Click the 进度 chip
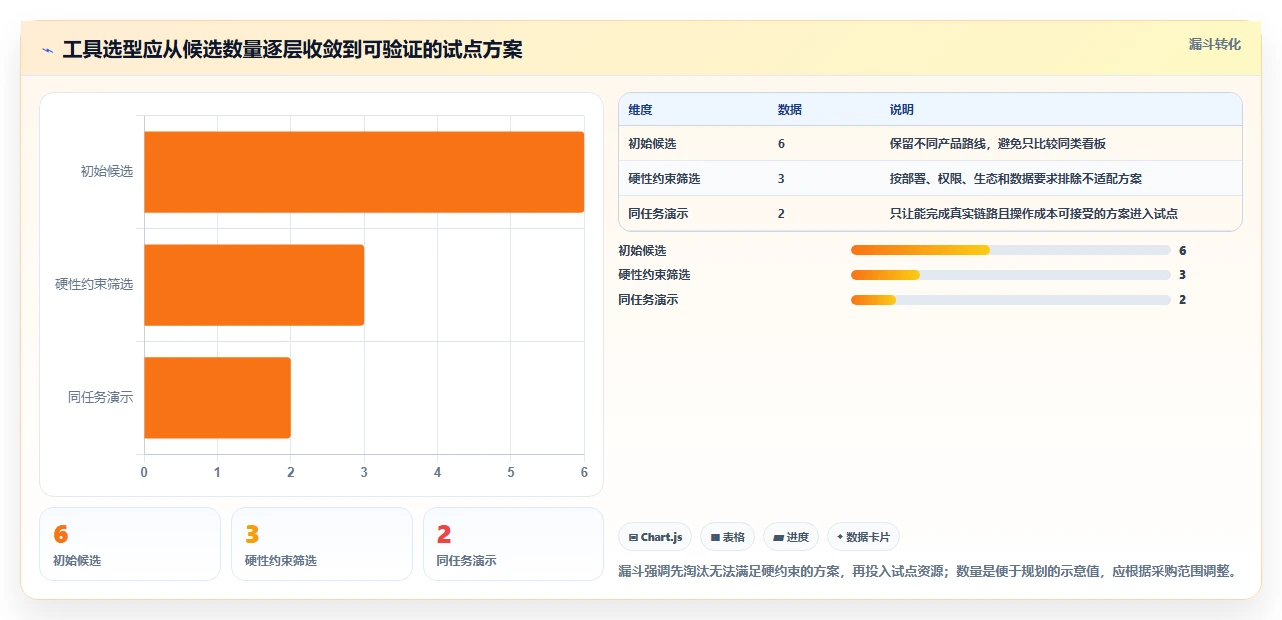Image resolution: width=1282 pixels, height=620 pixels. [x=791, y=537]
